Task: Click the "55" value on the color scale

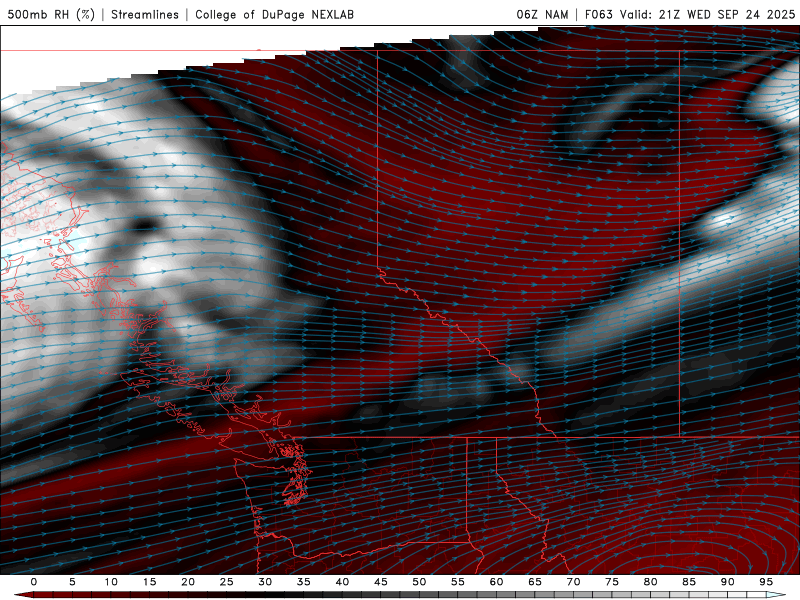Action: [x=458, y=582]
